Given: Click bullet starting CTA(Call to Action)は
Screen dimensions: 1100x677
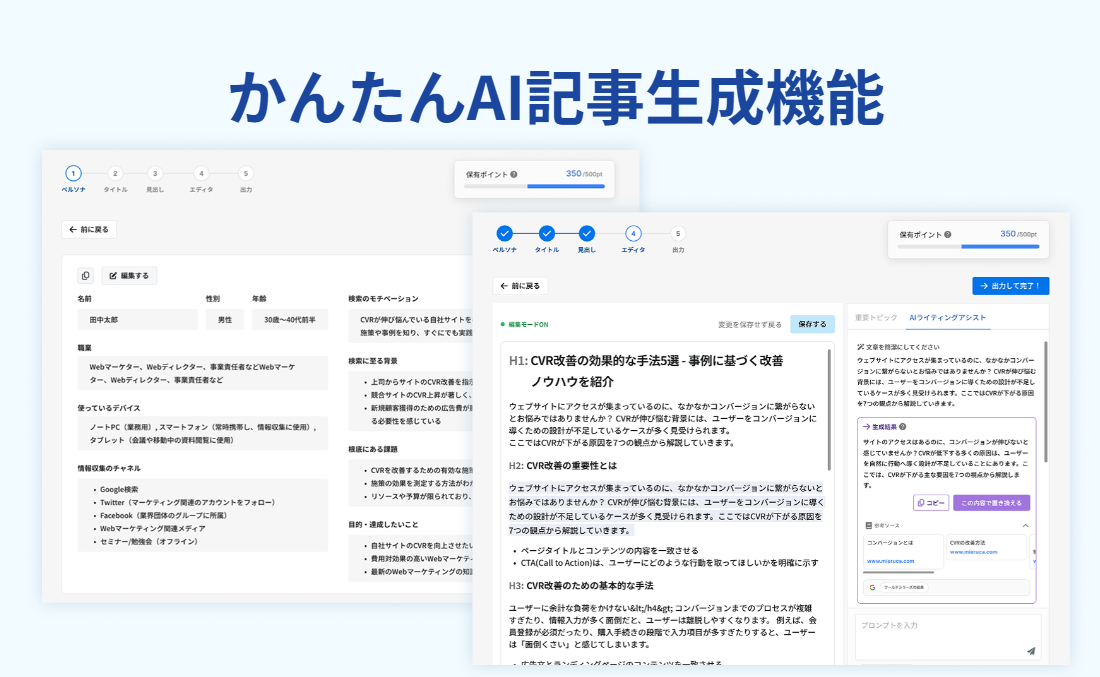Looking at the screenshot, I should pos(669,563).
